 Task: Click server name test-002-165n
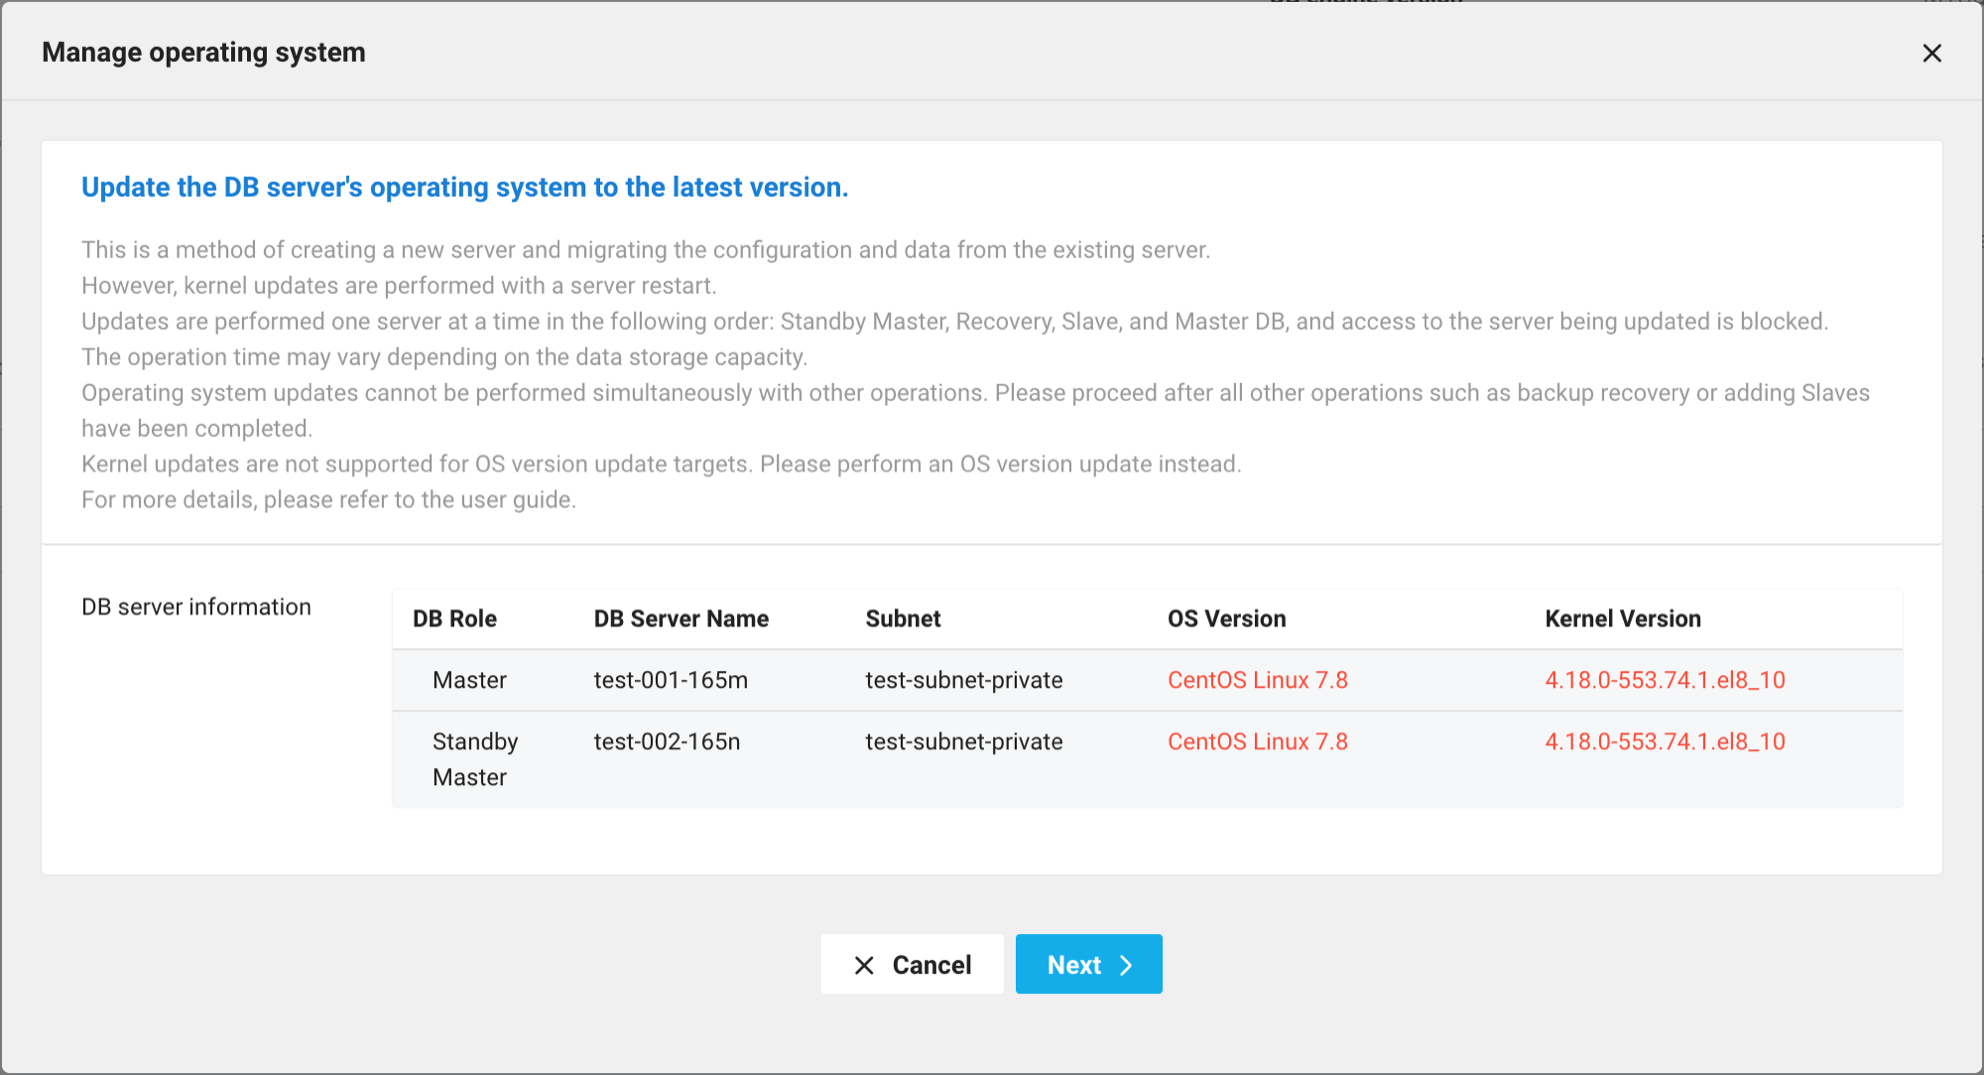click(x=667, y=742)
